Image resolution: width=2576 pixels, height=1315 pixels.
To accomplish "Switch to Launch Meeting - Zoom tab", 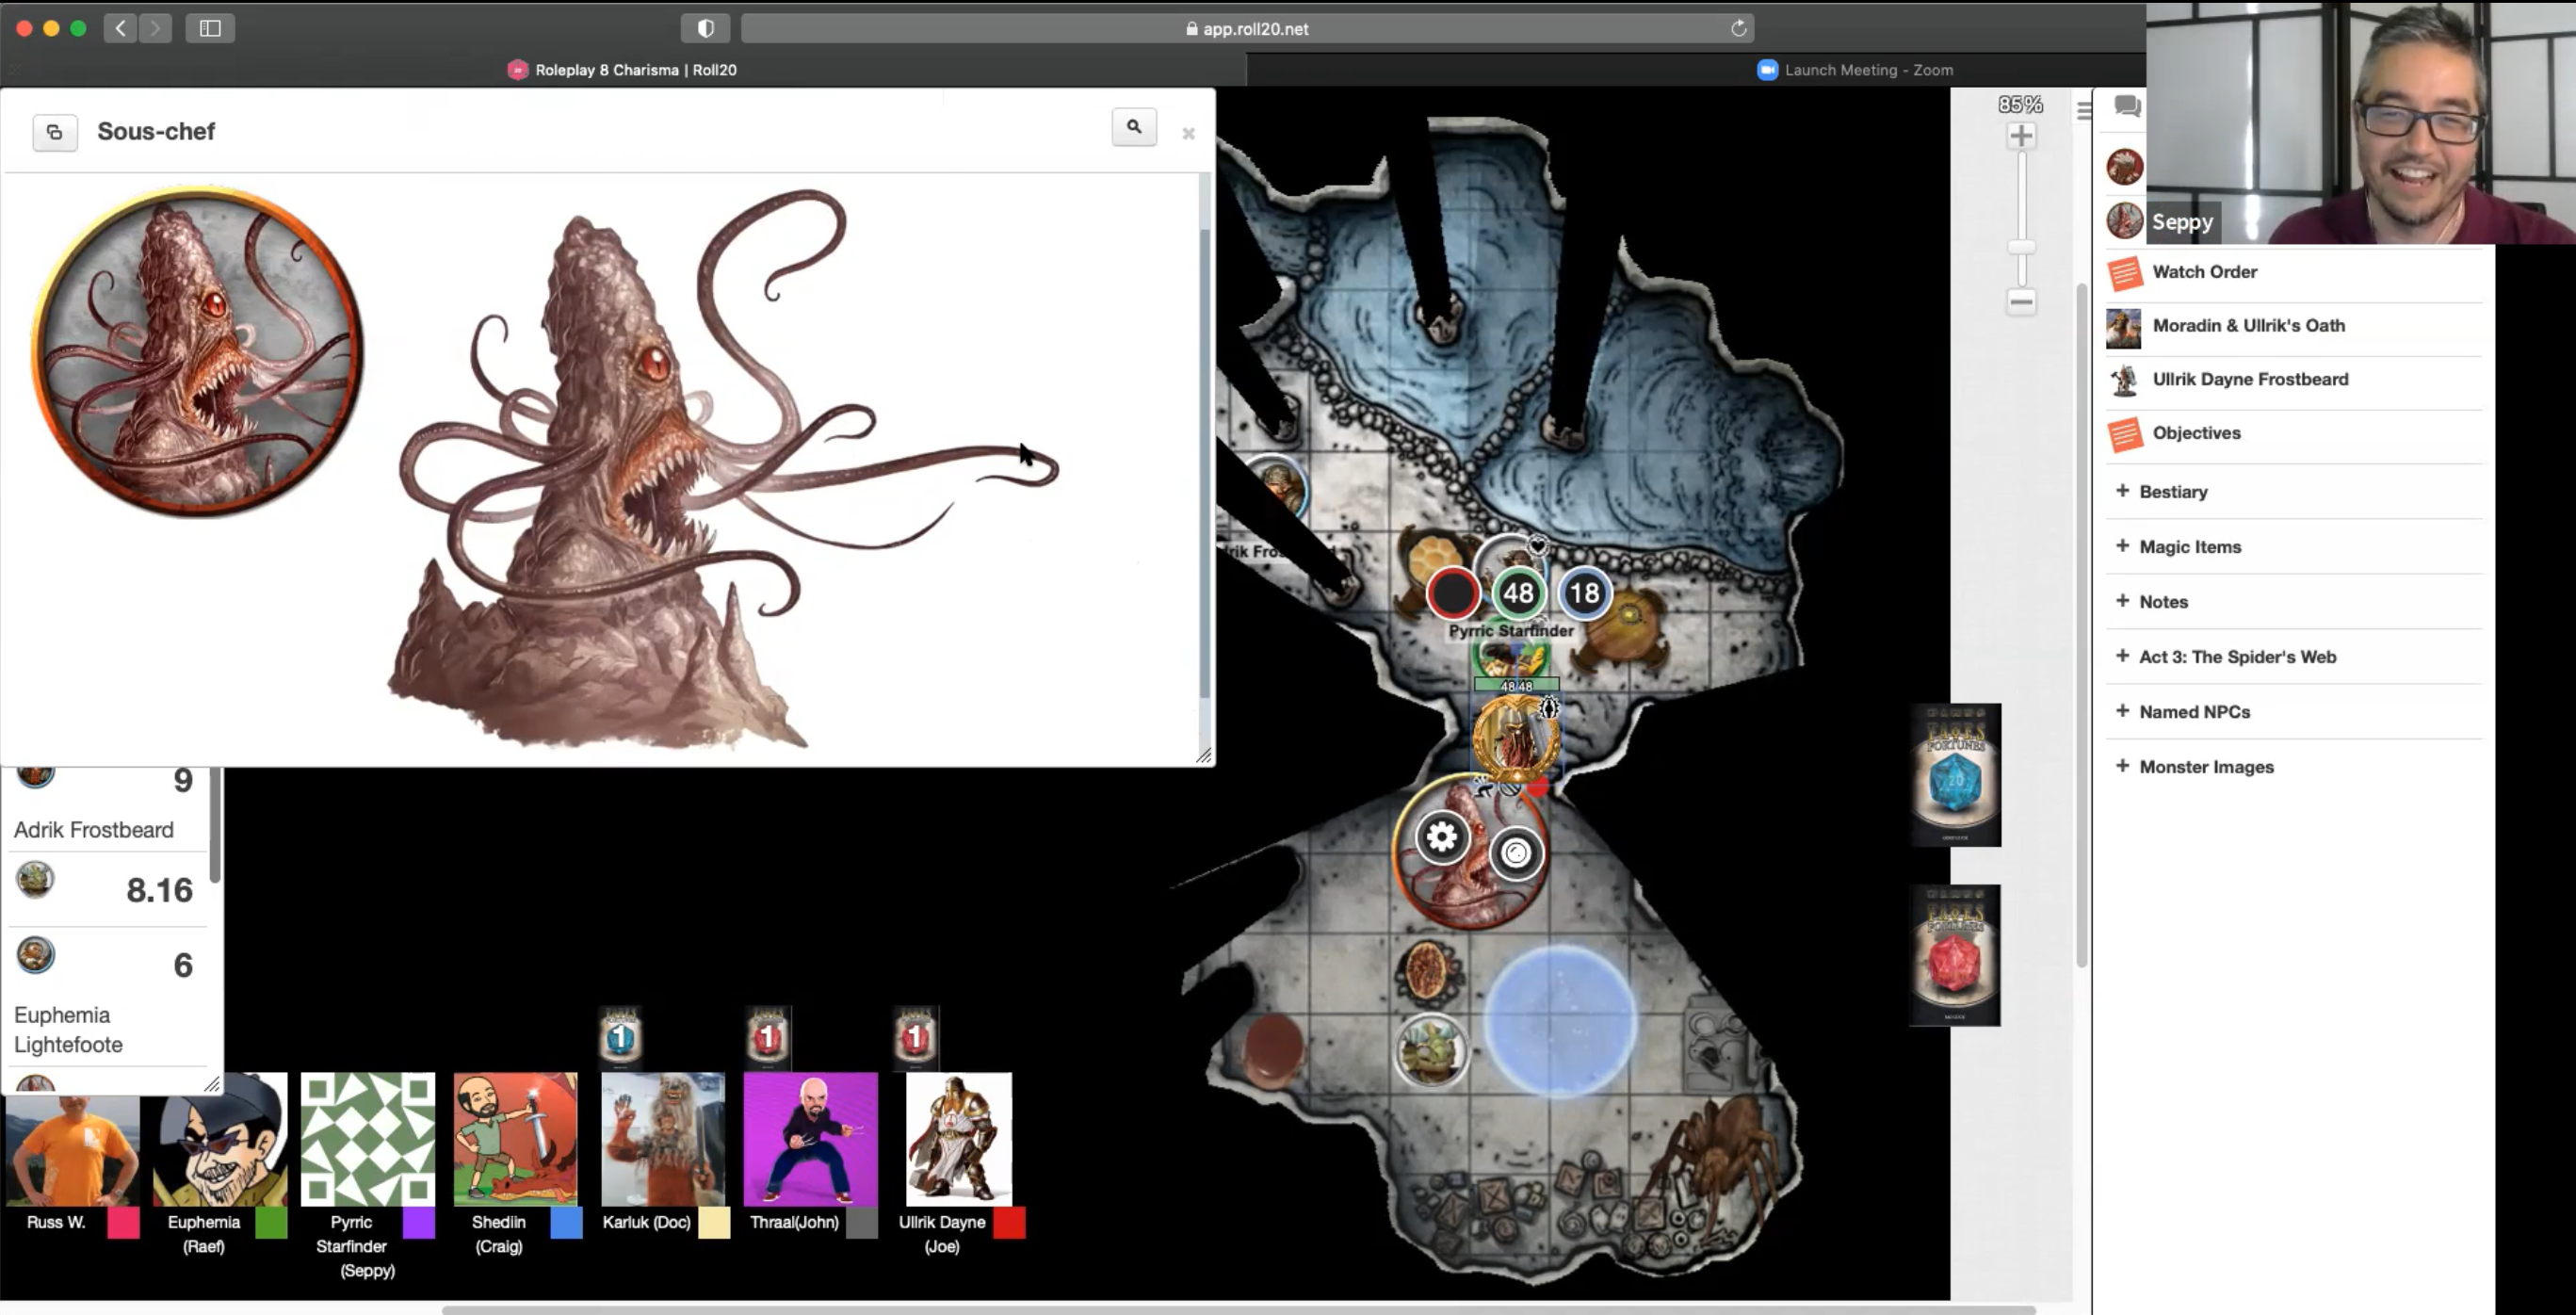I will [x=1854, y=70].
